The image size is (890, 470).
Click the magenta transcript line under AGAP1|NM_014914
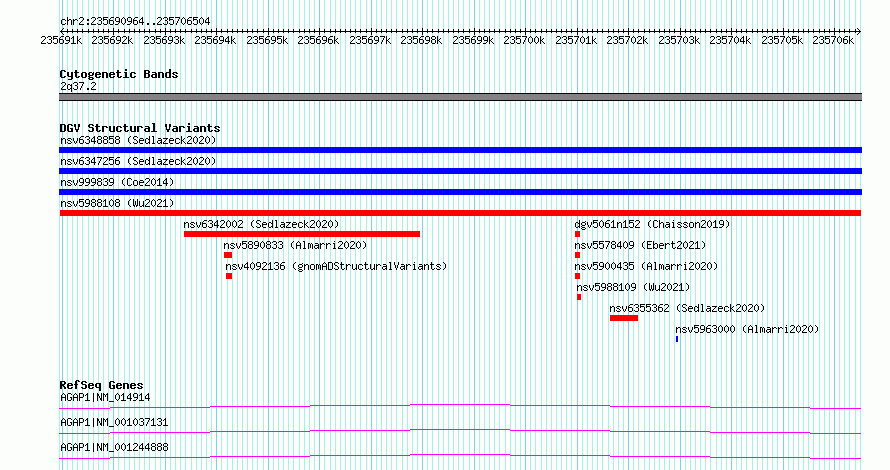[x=460, y=406]
